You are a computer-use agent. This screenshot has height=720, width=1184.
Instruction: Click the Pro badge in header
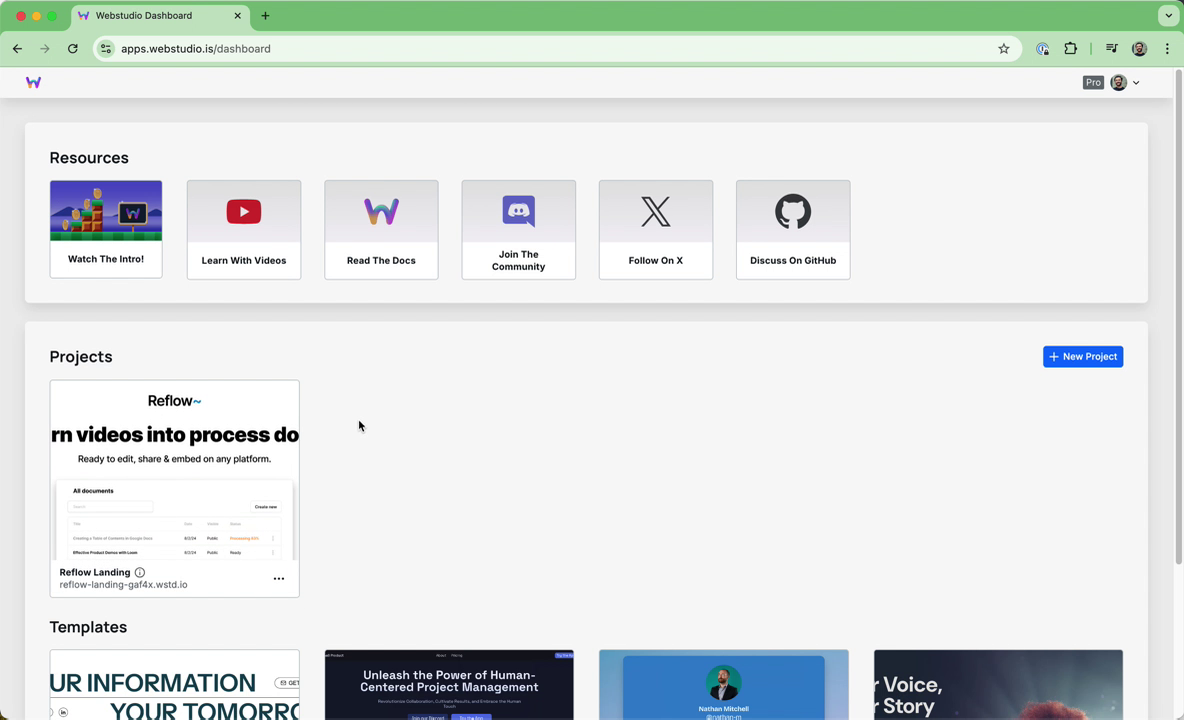click(1093, 82)
